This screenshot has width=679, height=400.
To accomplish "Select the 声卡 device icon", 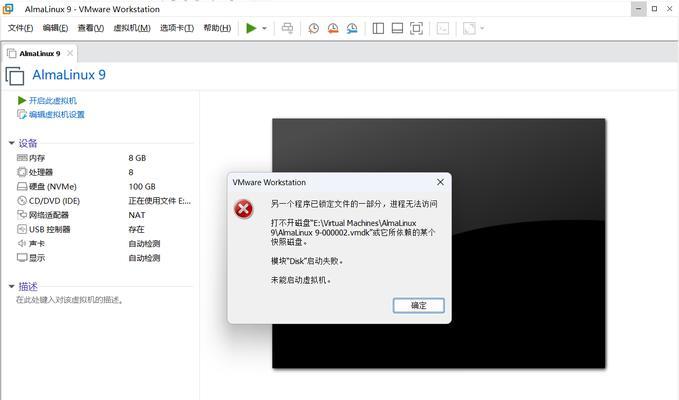I will pyautogui.click(x=22, y=243).
